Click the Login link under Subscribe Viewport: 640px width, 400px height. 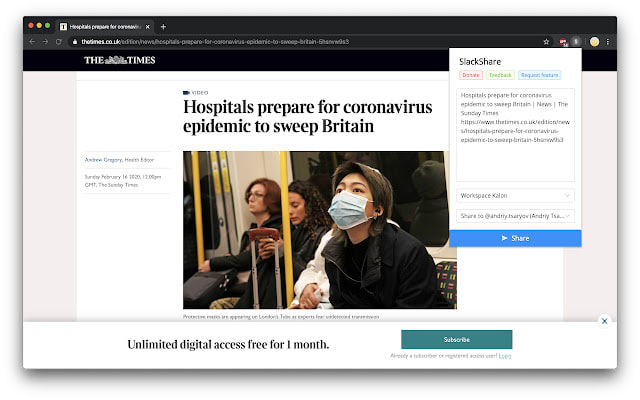click(x=505, y=356)
